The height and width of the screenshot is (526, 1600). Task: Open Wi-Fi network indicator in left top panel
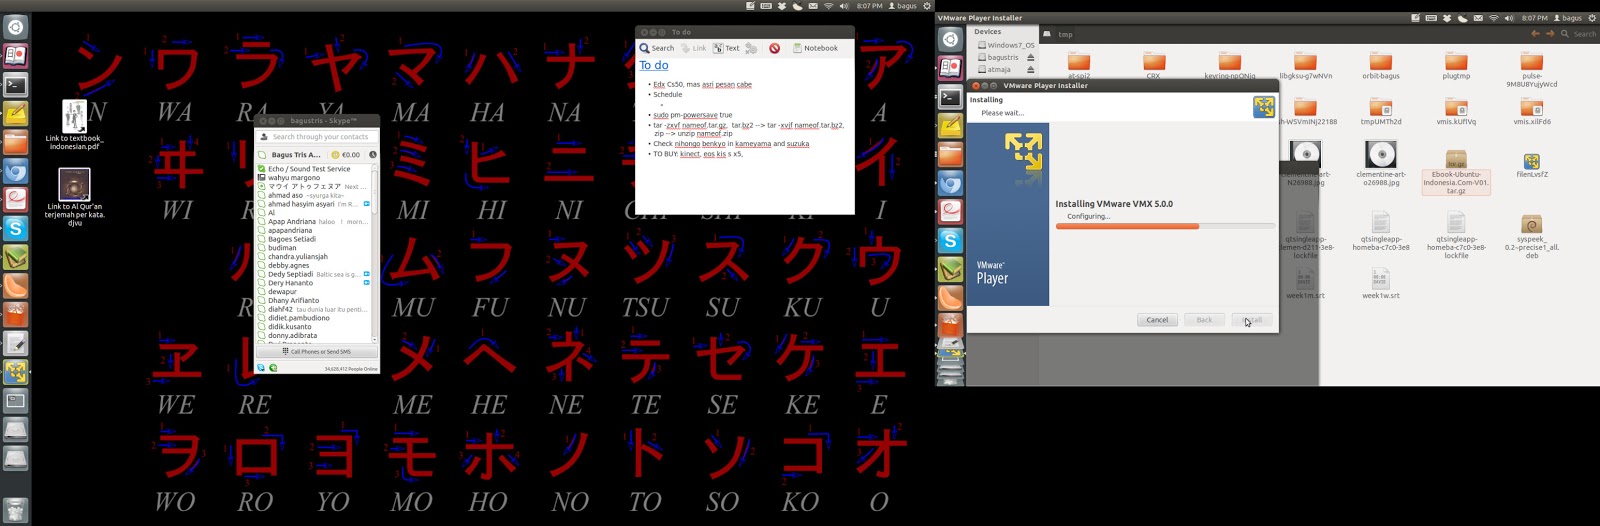click(828, 6)
